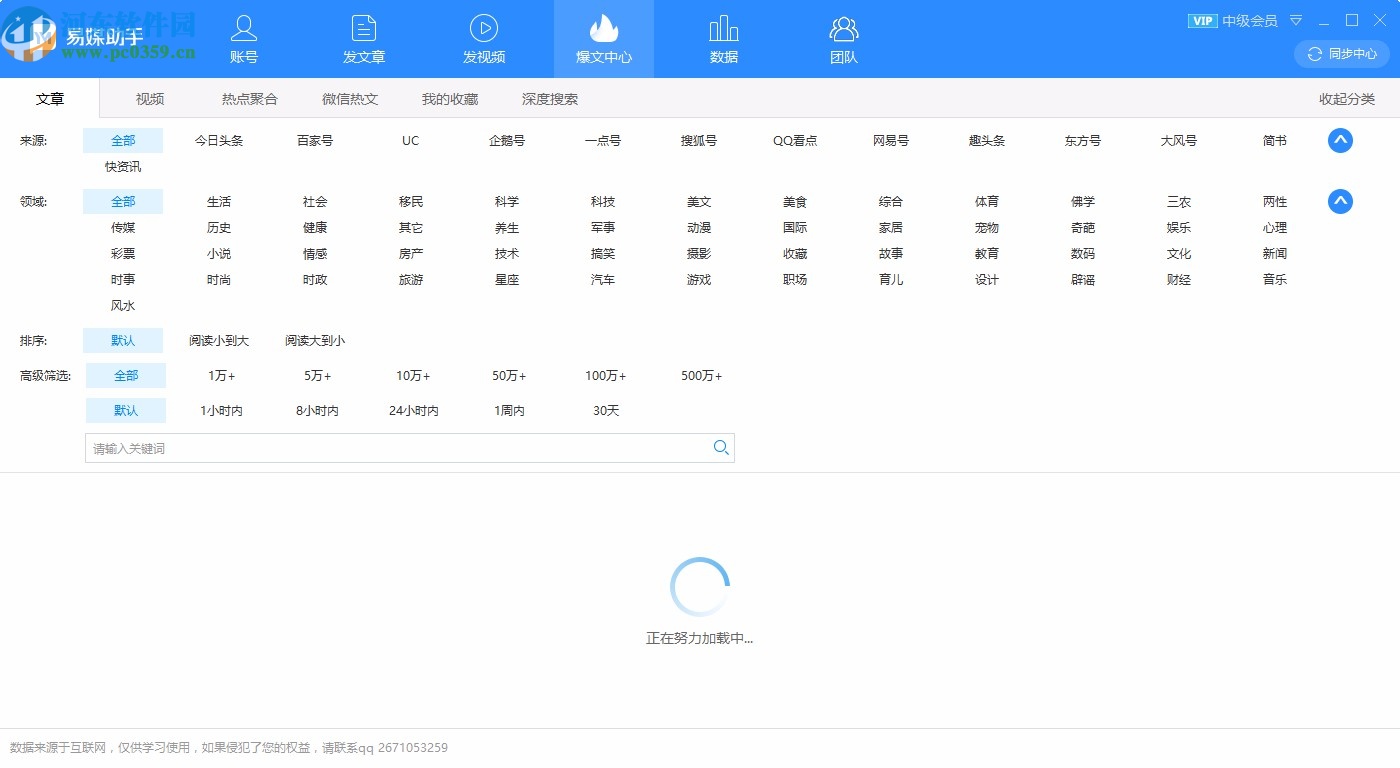Switch to the 视频 tab
Screen dimensions: 1400x768
click(x=150, y=99)
